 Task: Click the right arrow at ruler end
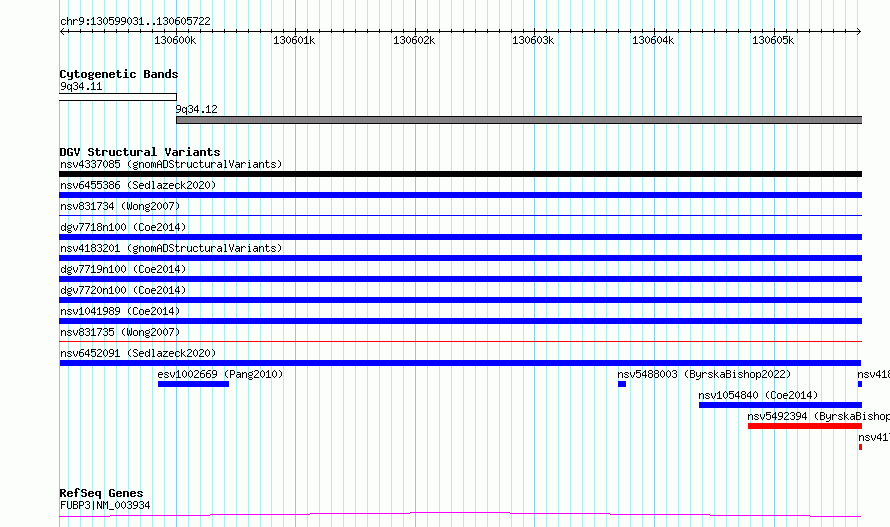859,31
